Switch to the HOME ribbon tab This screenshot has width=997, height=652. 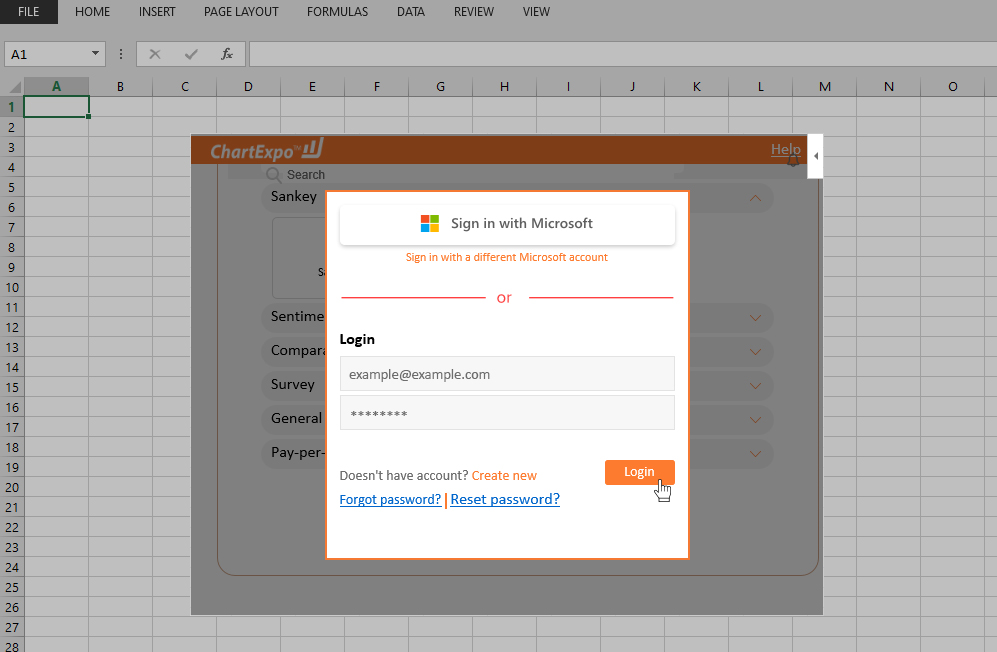92,11
